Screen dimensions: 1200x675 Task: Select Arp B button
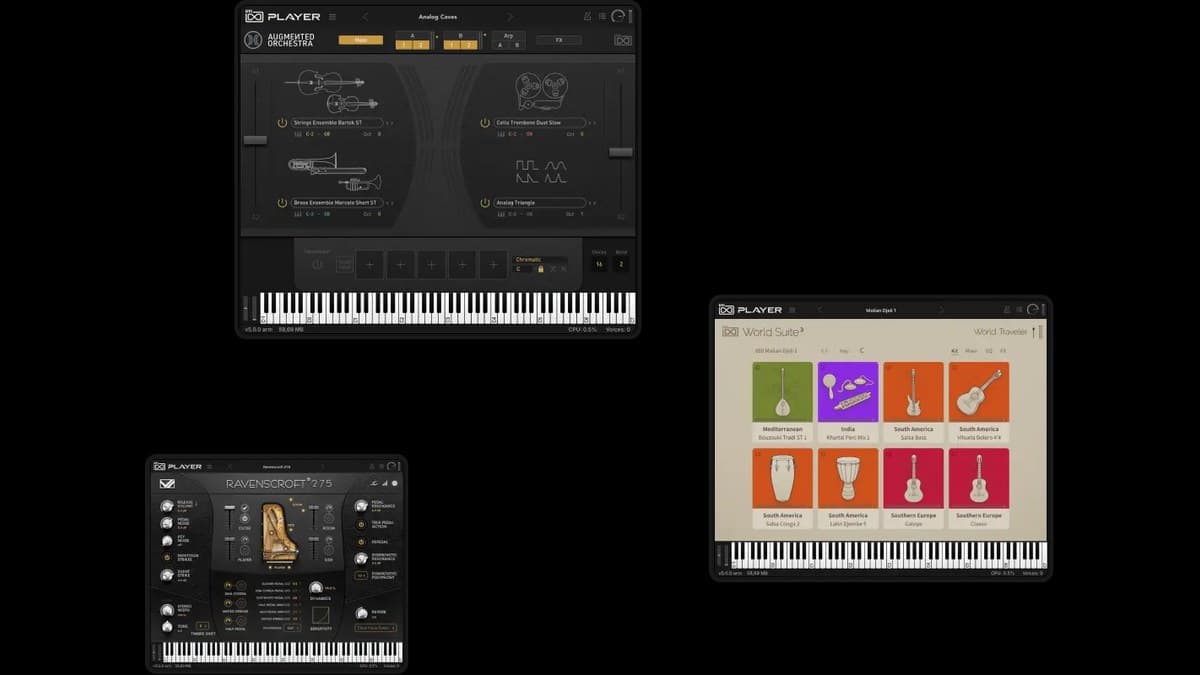pos(517,44)
